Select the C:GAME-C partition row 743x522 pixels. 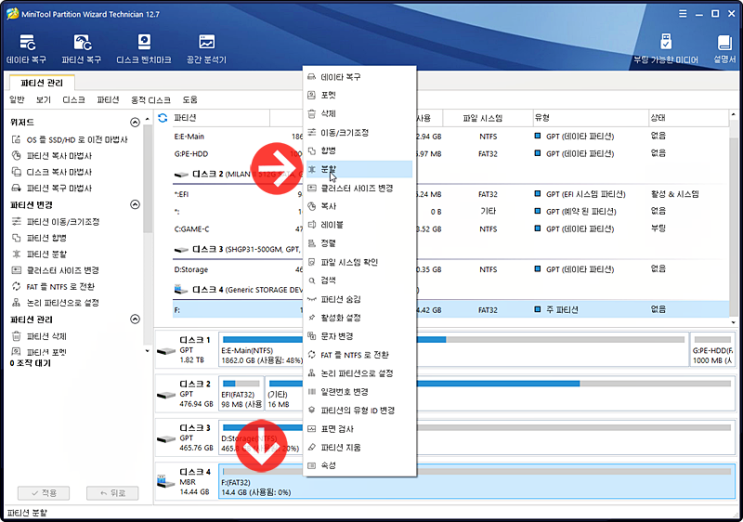click(x=450, y=229)
